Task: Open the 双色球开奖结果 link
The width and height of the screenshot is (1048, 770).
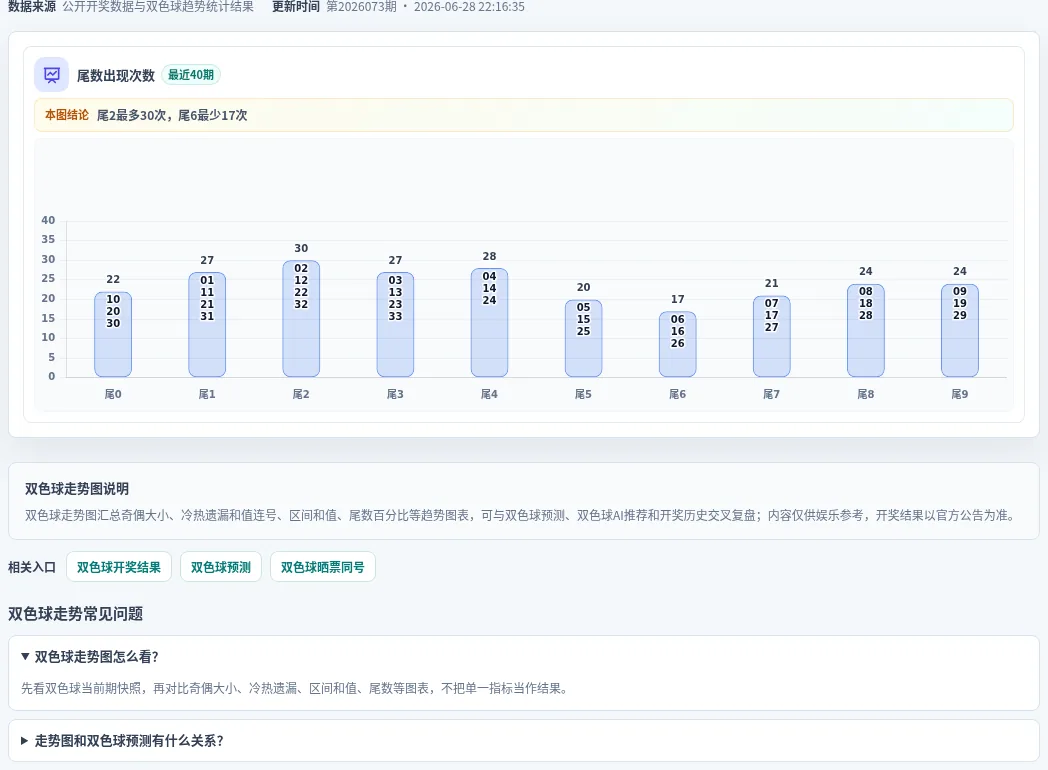Action: click(119, 567)
